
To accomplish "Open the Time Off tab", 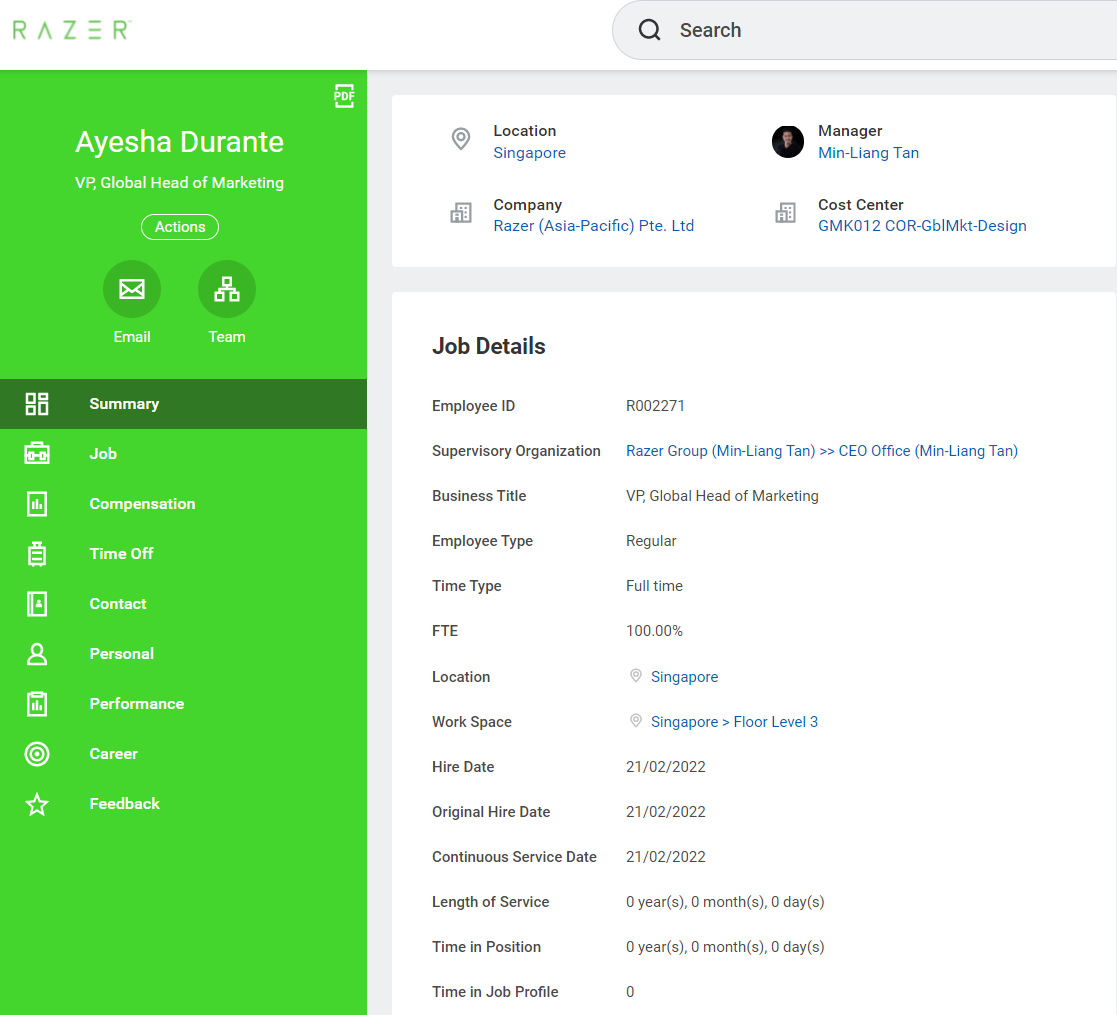I will point(183,553).
